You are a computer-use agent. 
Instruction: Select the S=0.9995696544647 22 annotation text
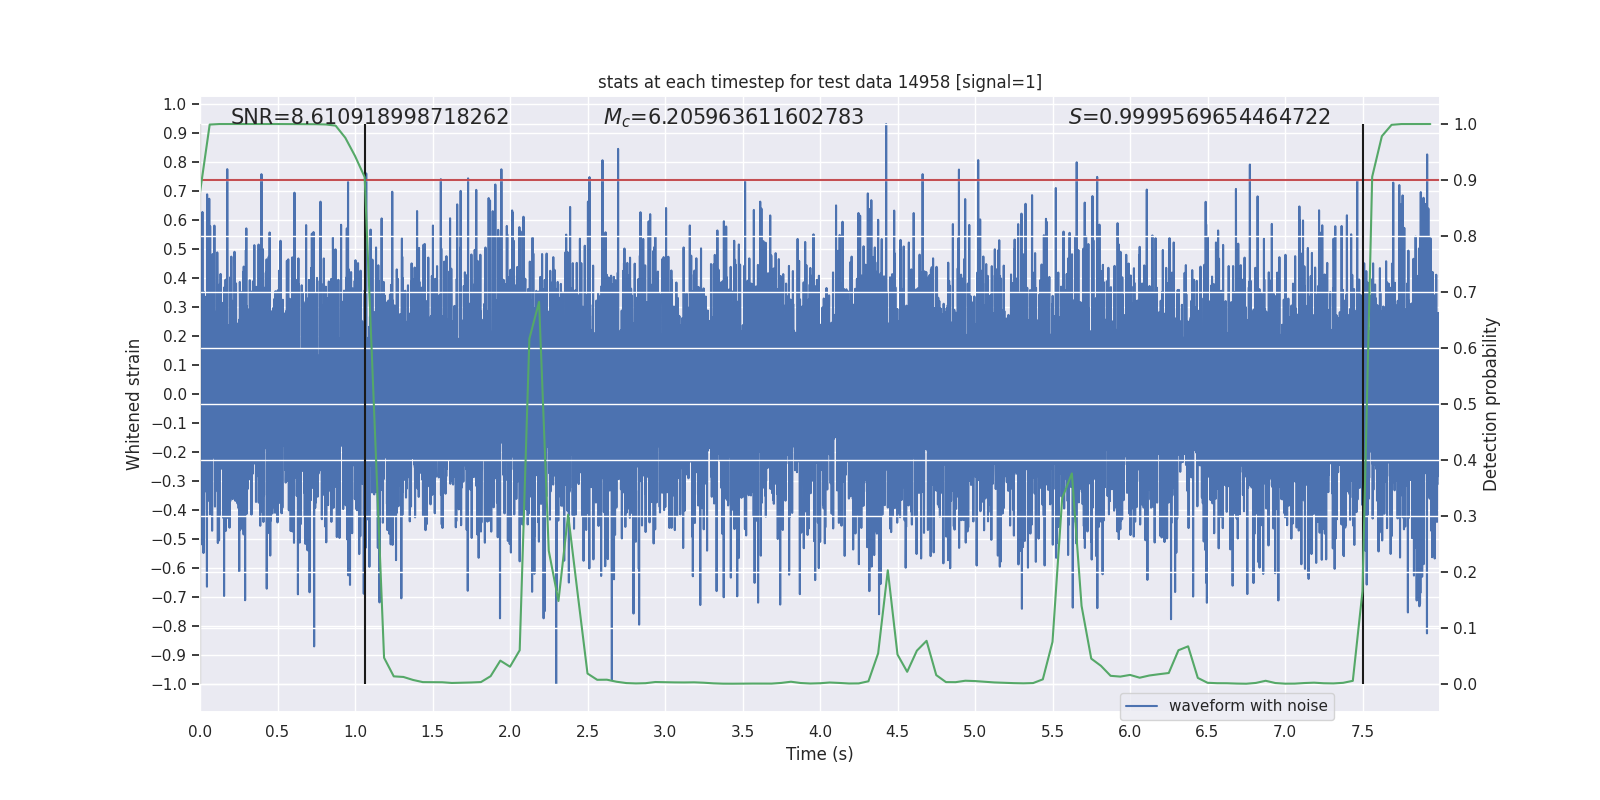tap(1200, 117)
